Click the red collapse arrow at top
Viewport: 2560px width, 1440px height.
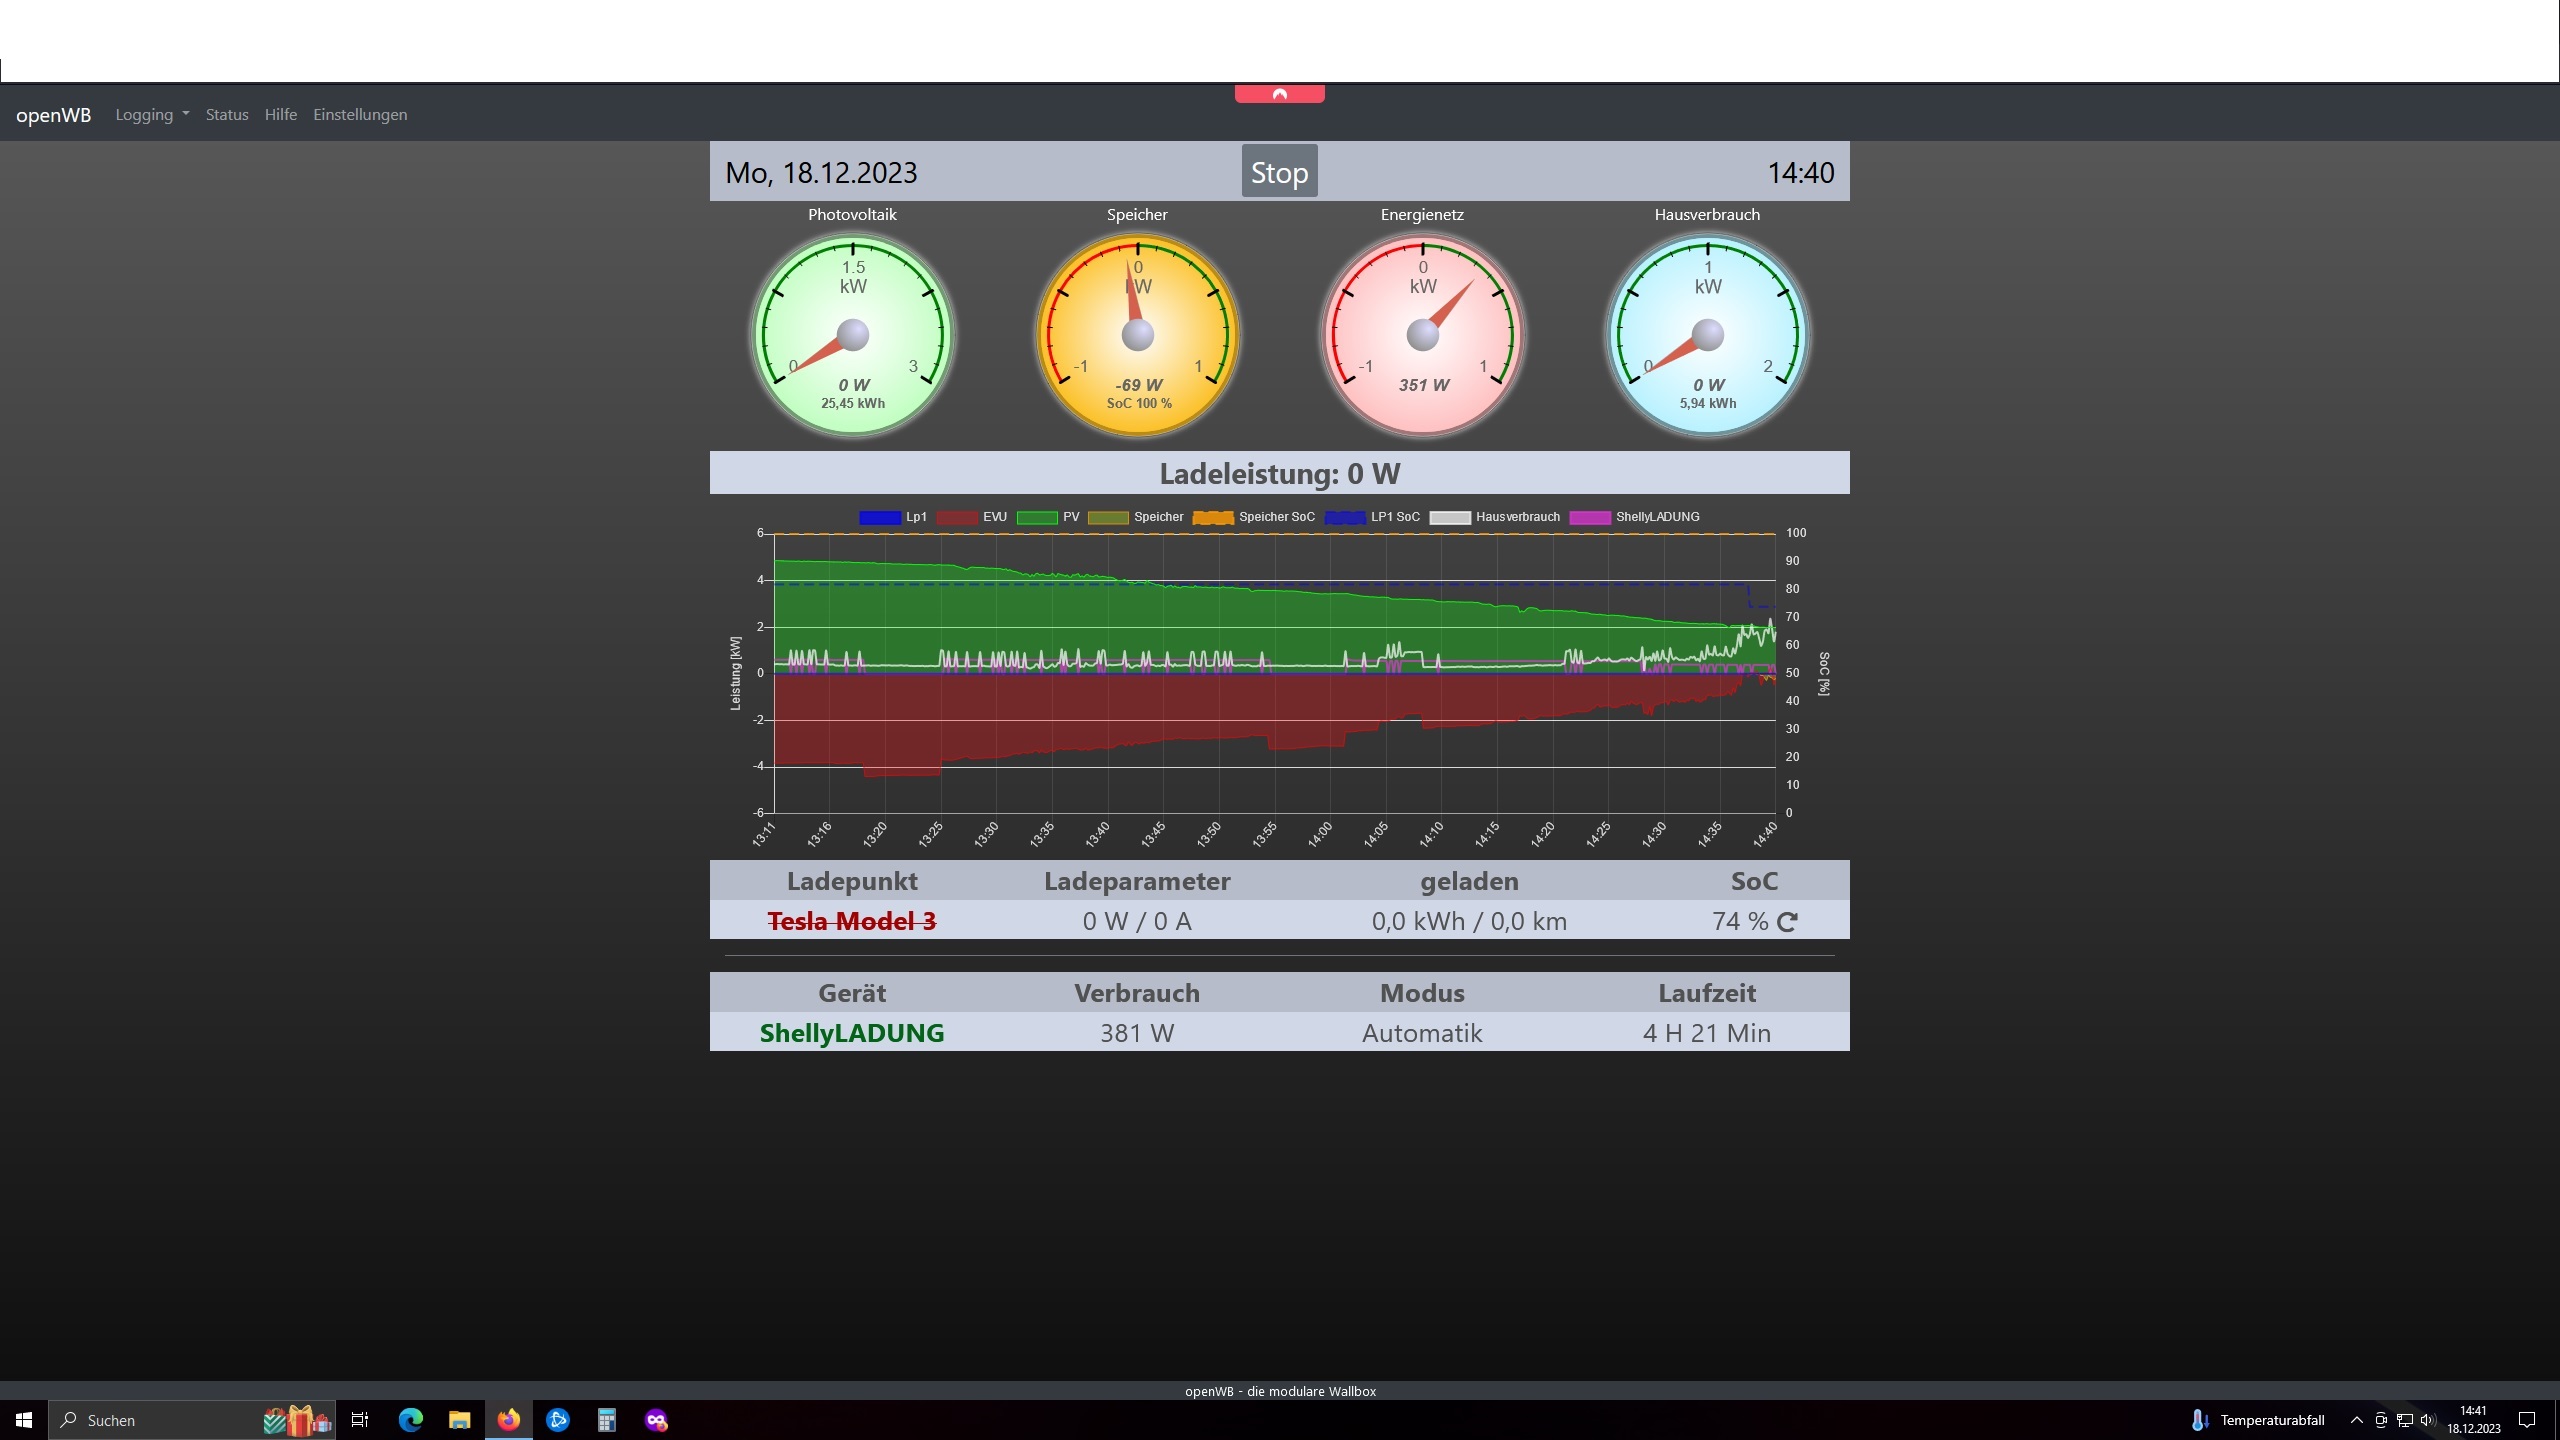point(1279,94)
